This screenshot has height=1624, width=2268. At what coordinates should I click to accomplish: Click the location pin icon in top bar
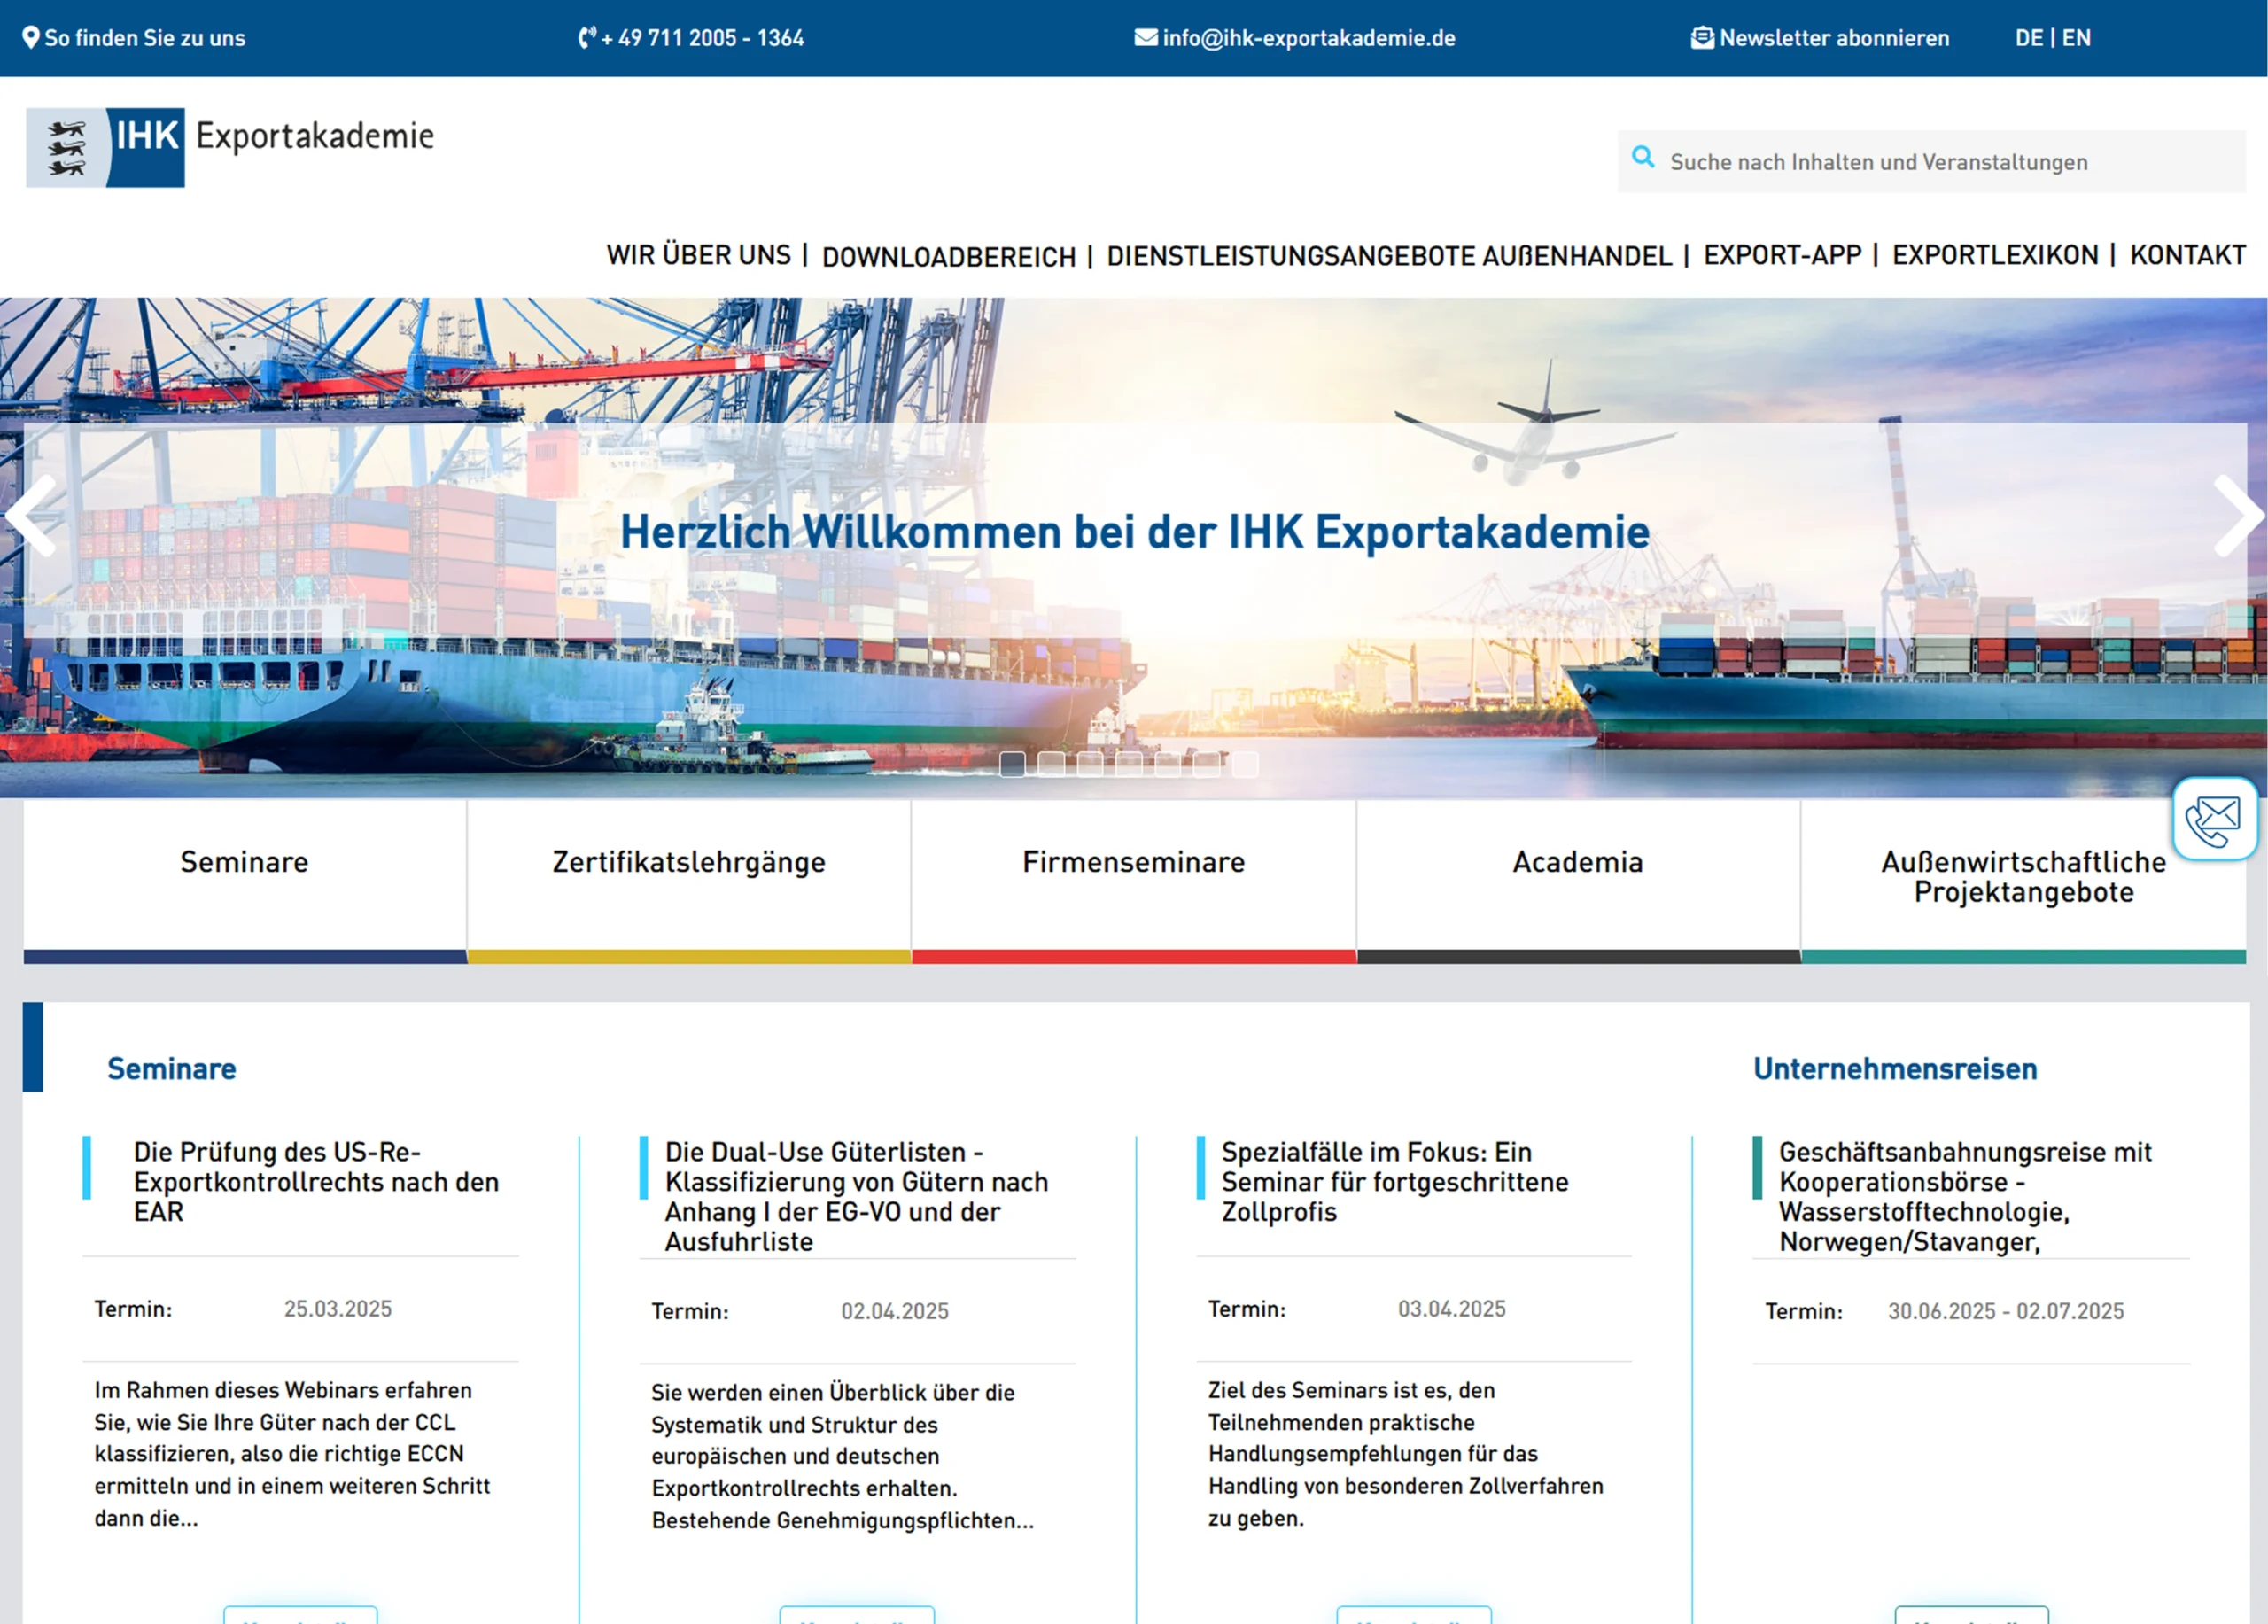pyautogui.click(x=31, y=38)
